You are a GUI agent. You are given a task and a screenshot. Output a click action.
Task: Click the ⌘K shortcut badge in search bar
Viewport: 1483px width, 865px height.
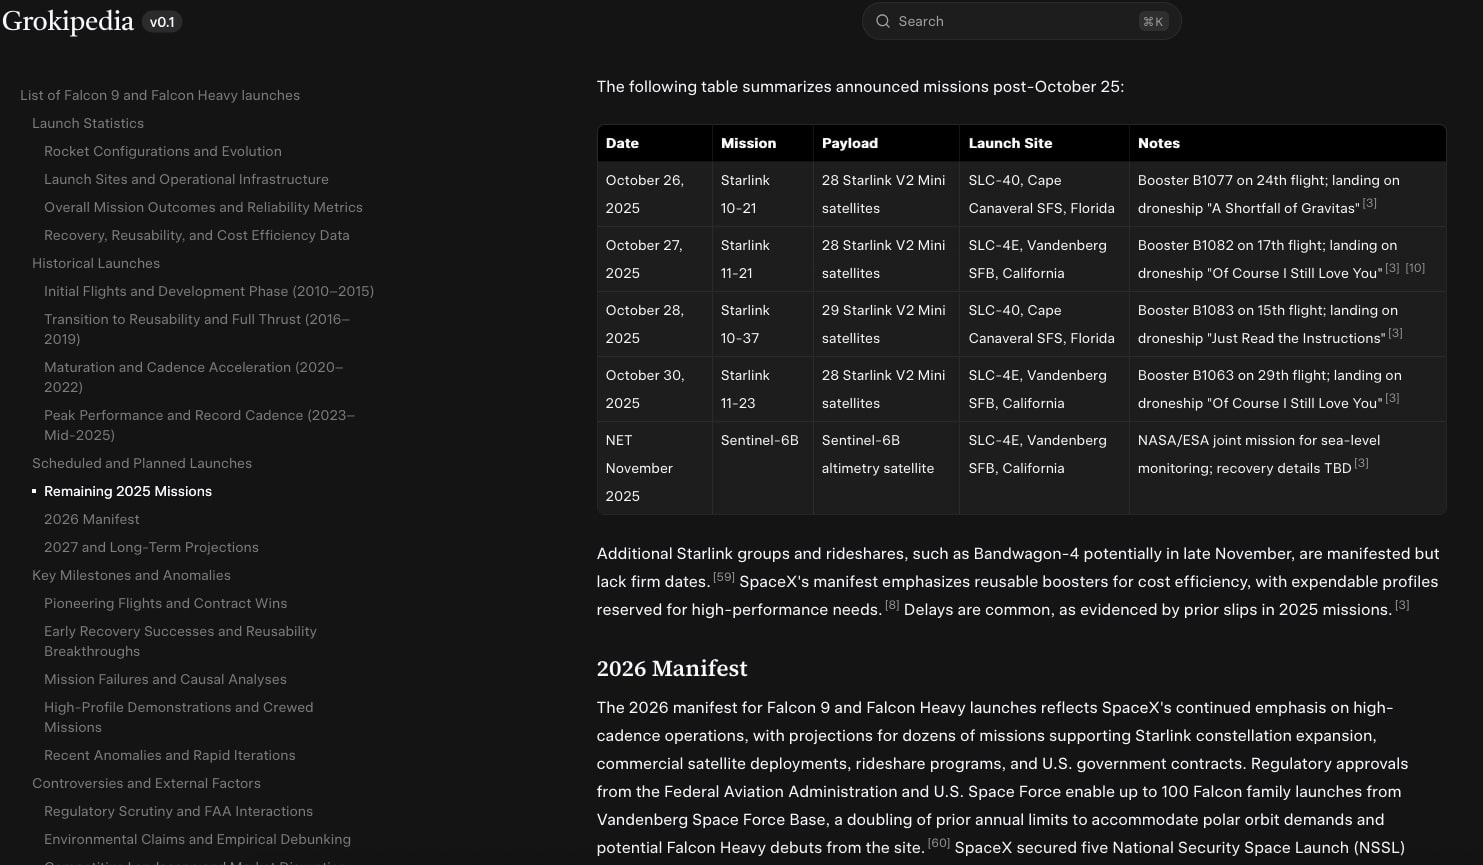pyautogui.click(x=1152, y=21)
